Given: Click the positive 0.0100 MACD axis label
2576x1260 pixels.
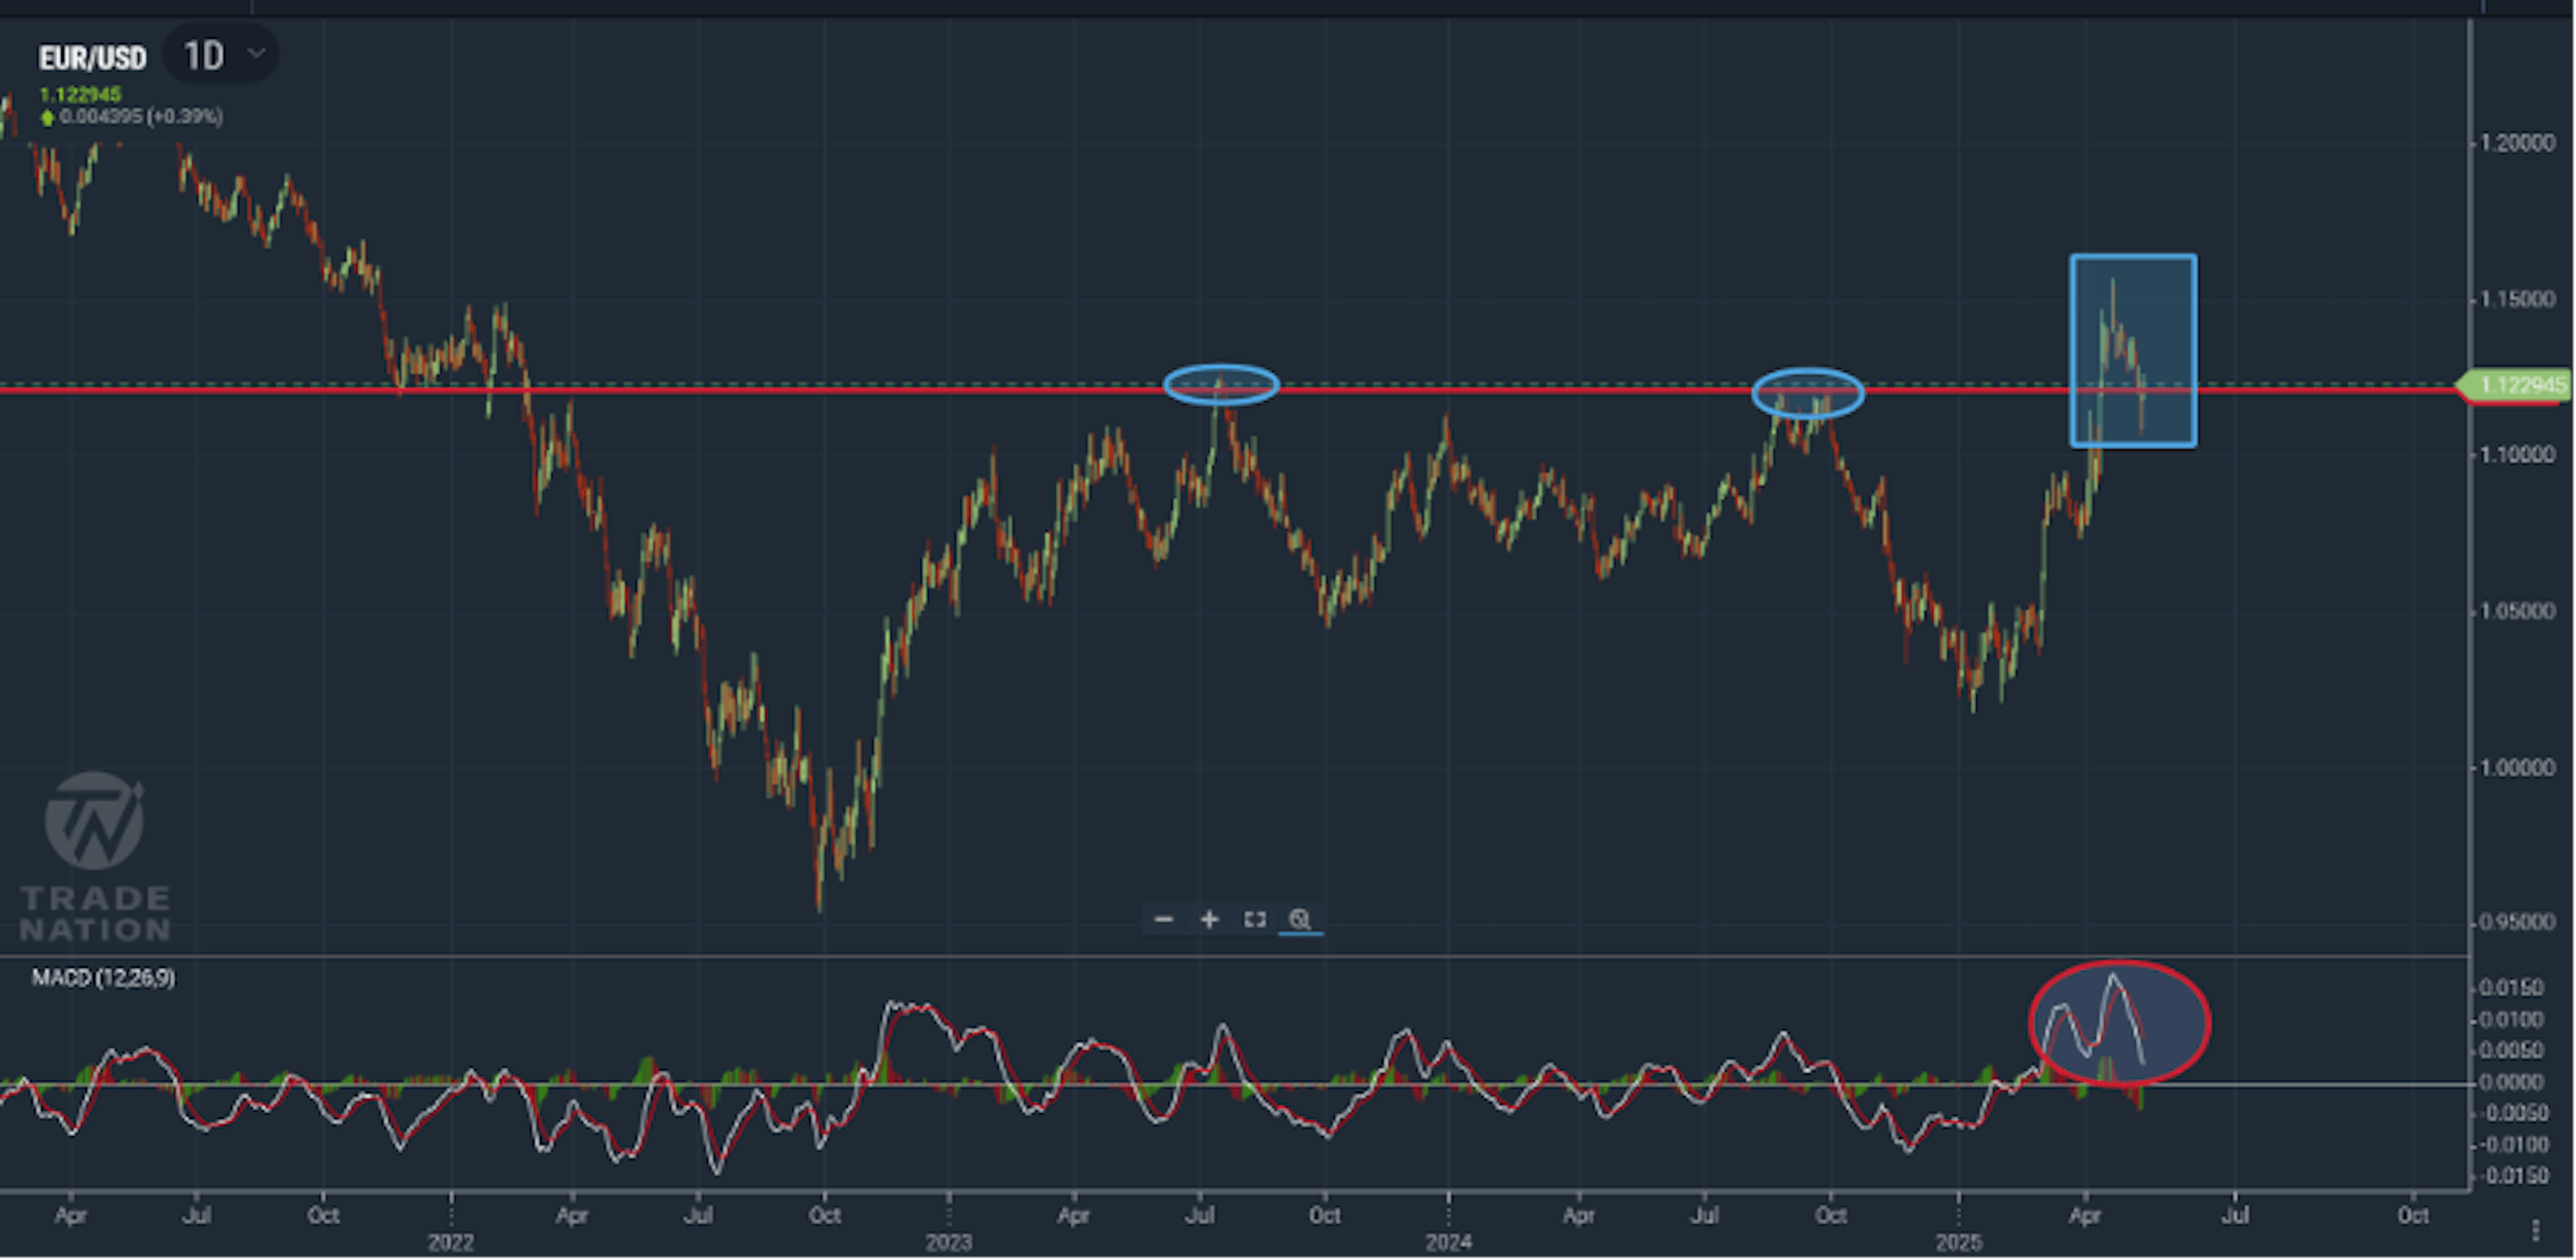Looking at the screenshot, I should pos(2511,1020).
